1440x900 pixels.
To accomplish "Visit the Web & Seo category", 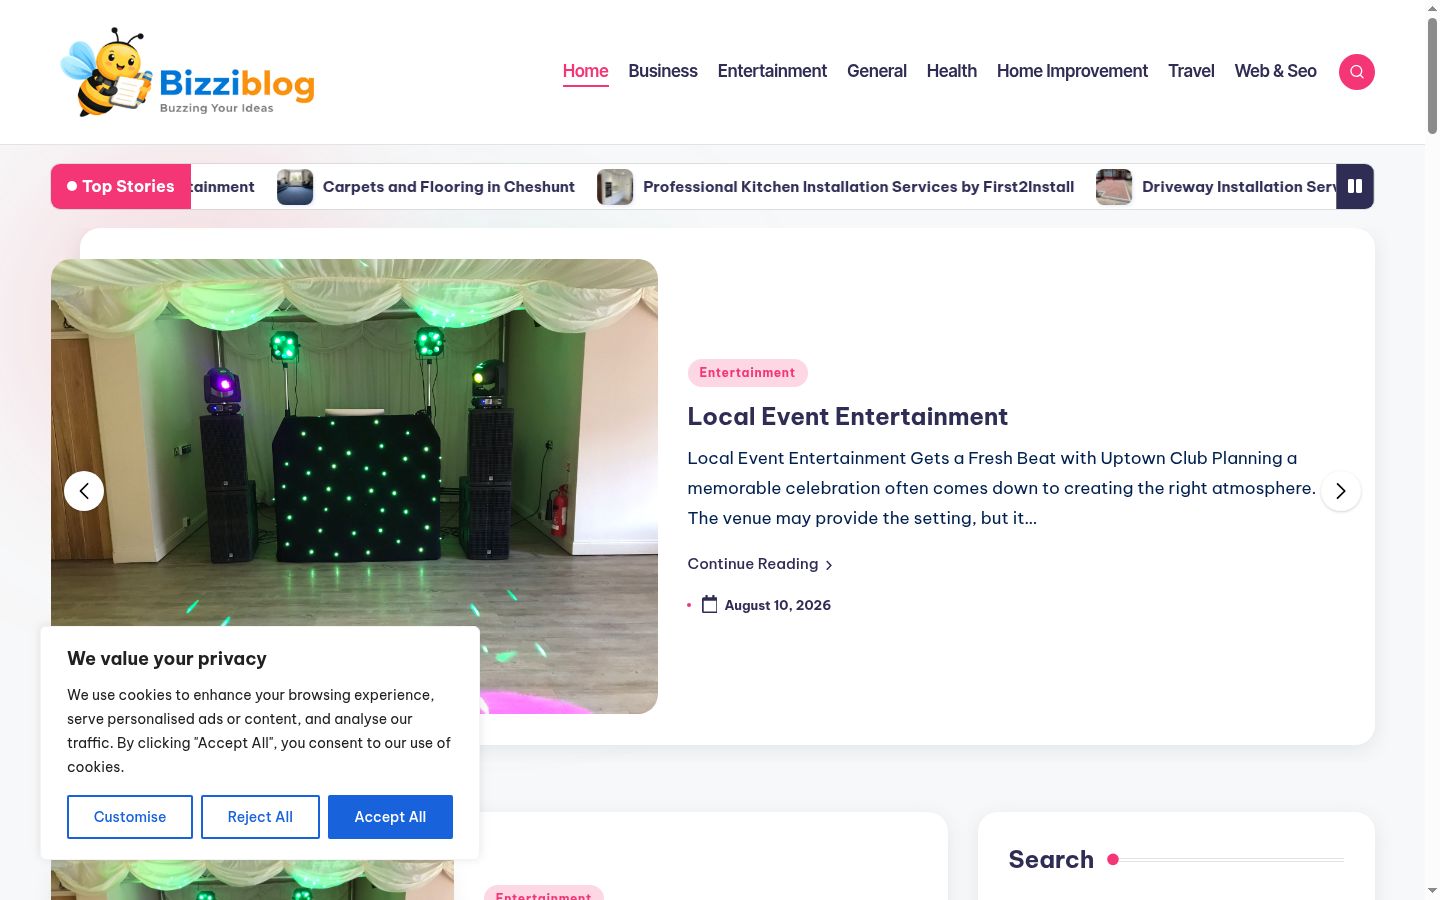I will coord(1275,71).
